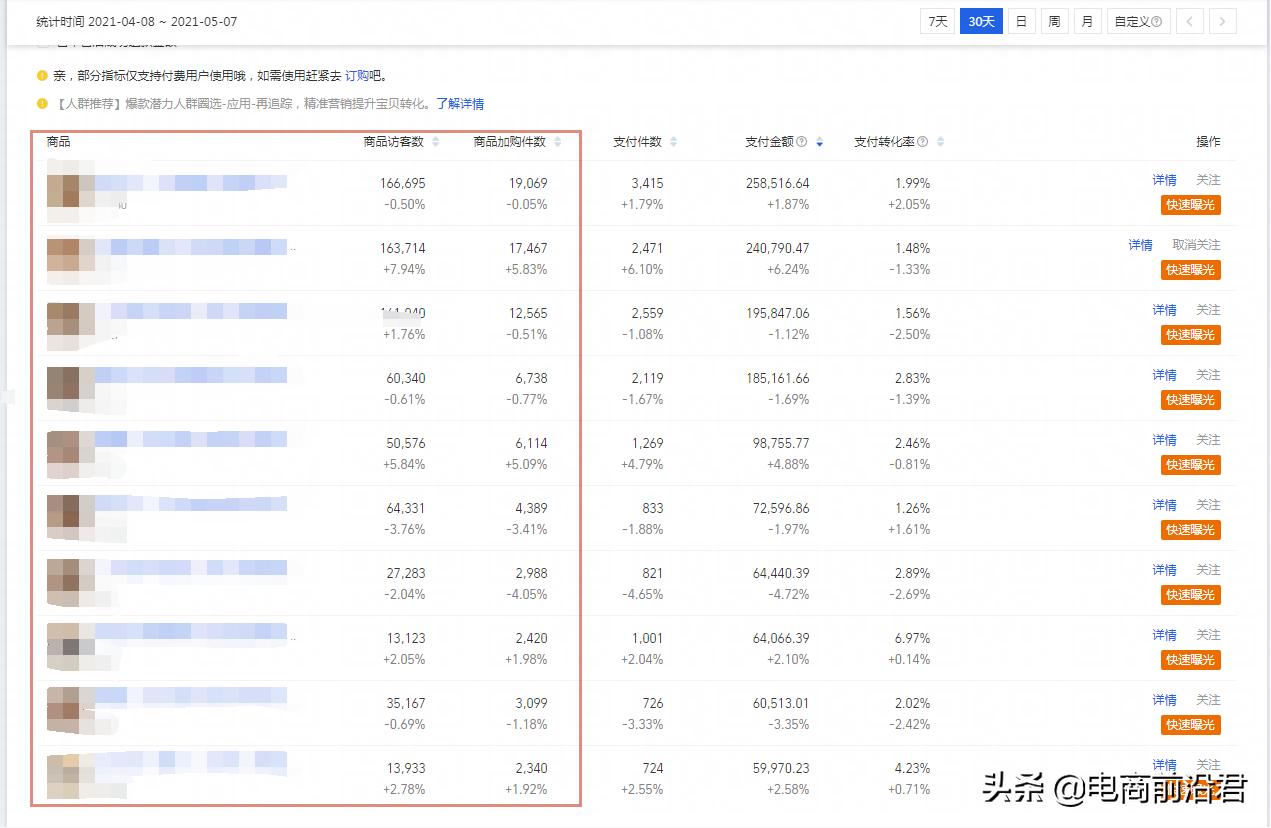Click the left pagination arrow
Image resolution: width=1271 pixels, height=828 pixels.
1189,20
